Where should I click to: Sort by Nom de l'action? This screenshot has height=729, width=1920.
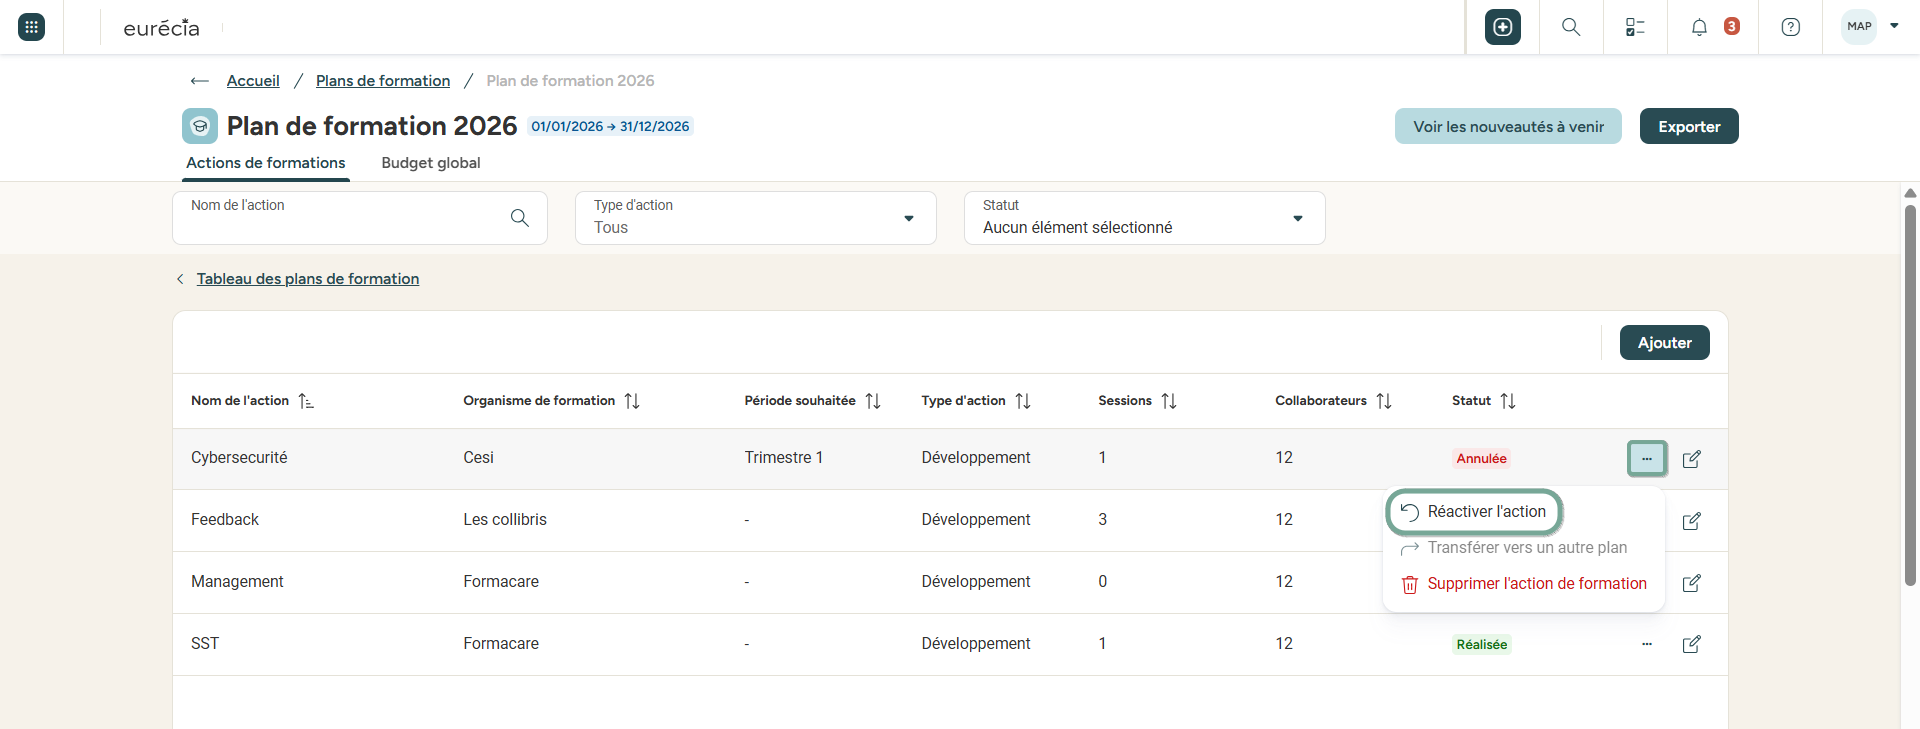coord(306,401)
